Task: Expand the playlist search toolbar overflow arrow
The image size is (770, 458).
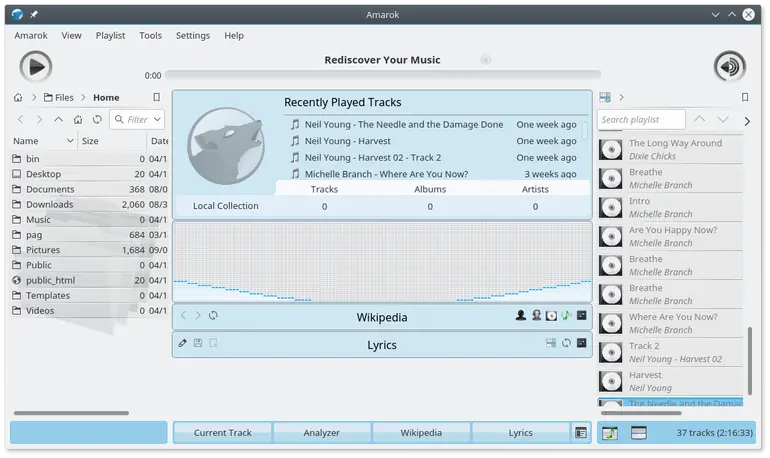Action: [x=747, y=121]
